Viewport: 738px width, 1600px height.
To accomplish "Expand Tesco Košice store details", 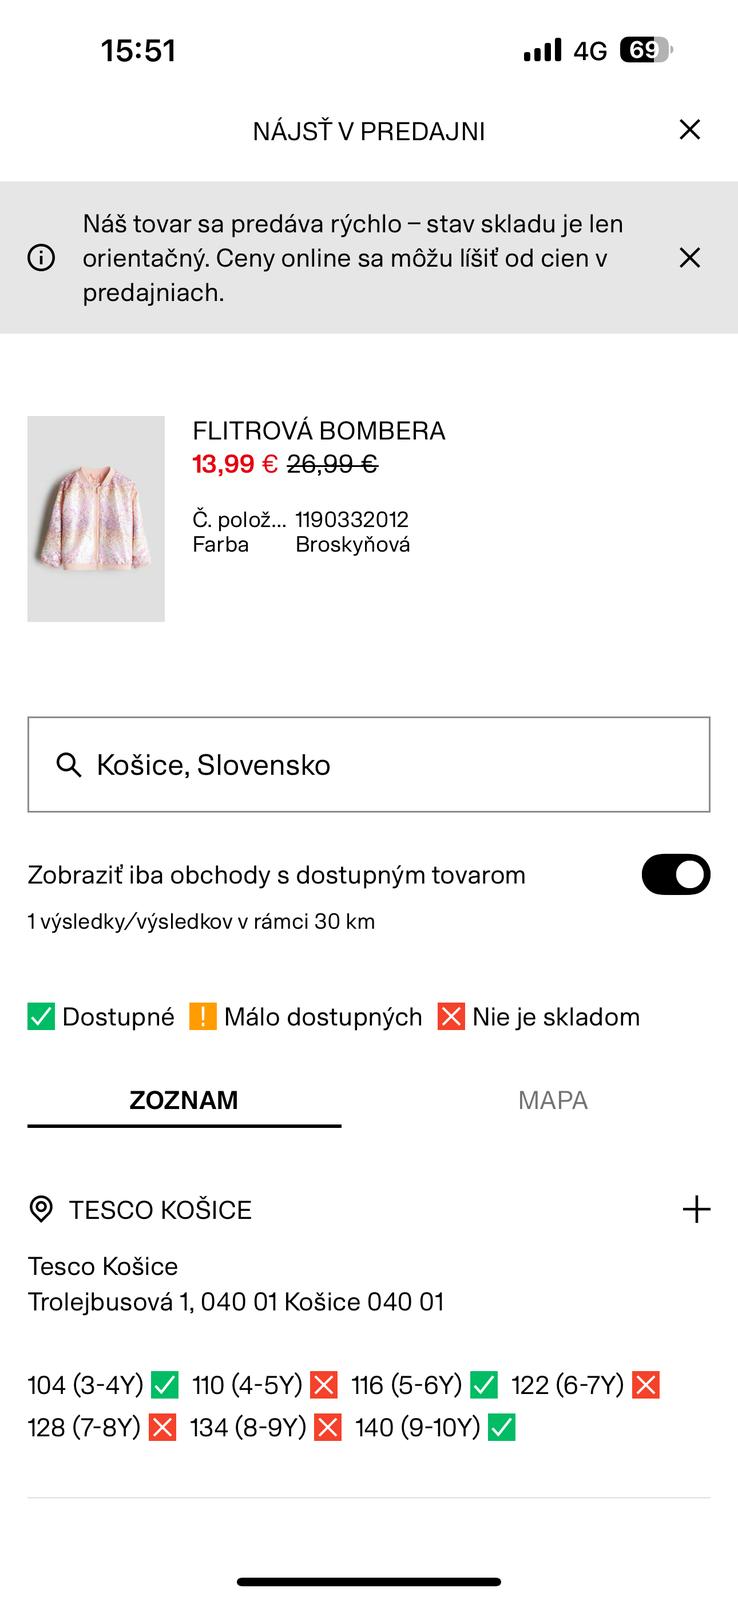I will click(696, 1209).
